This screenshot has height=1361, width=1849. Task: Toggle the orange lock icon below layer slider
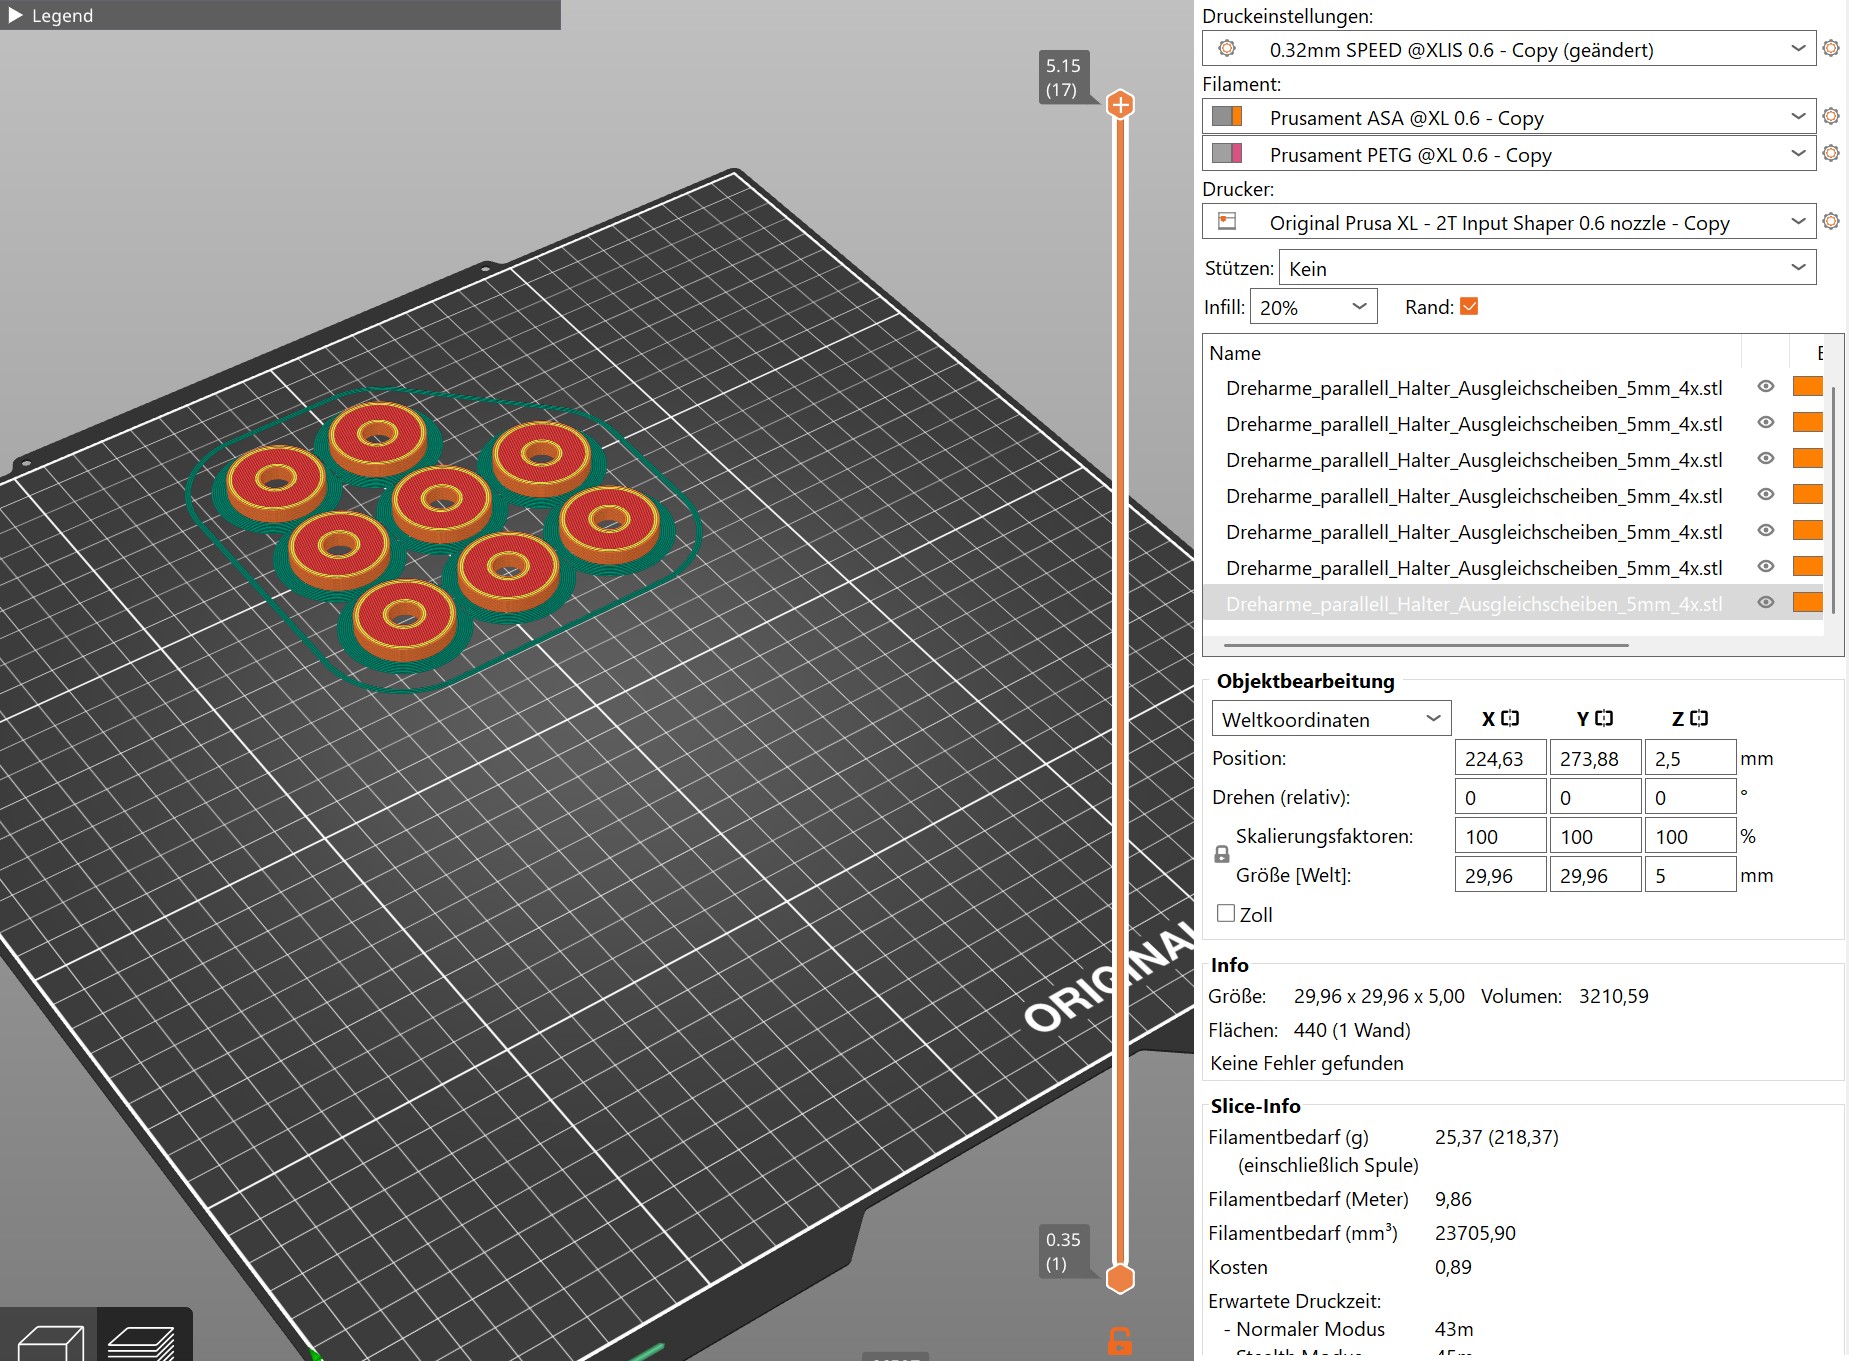click(x=1120, y=1341)
